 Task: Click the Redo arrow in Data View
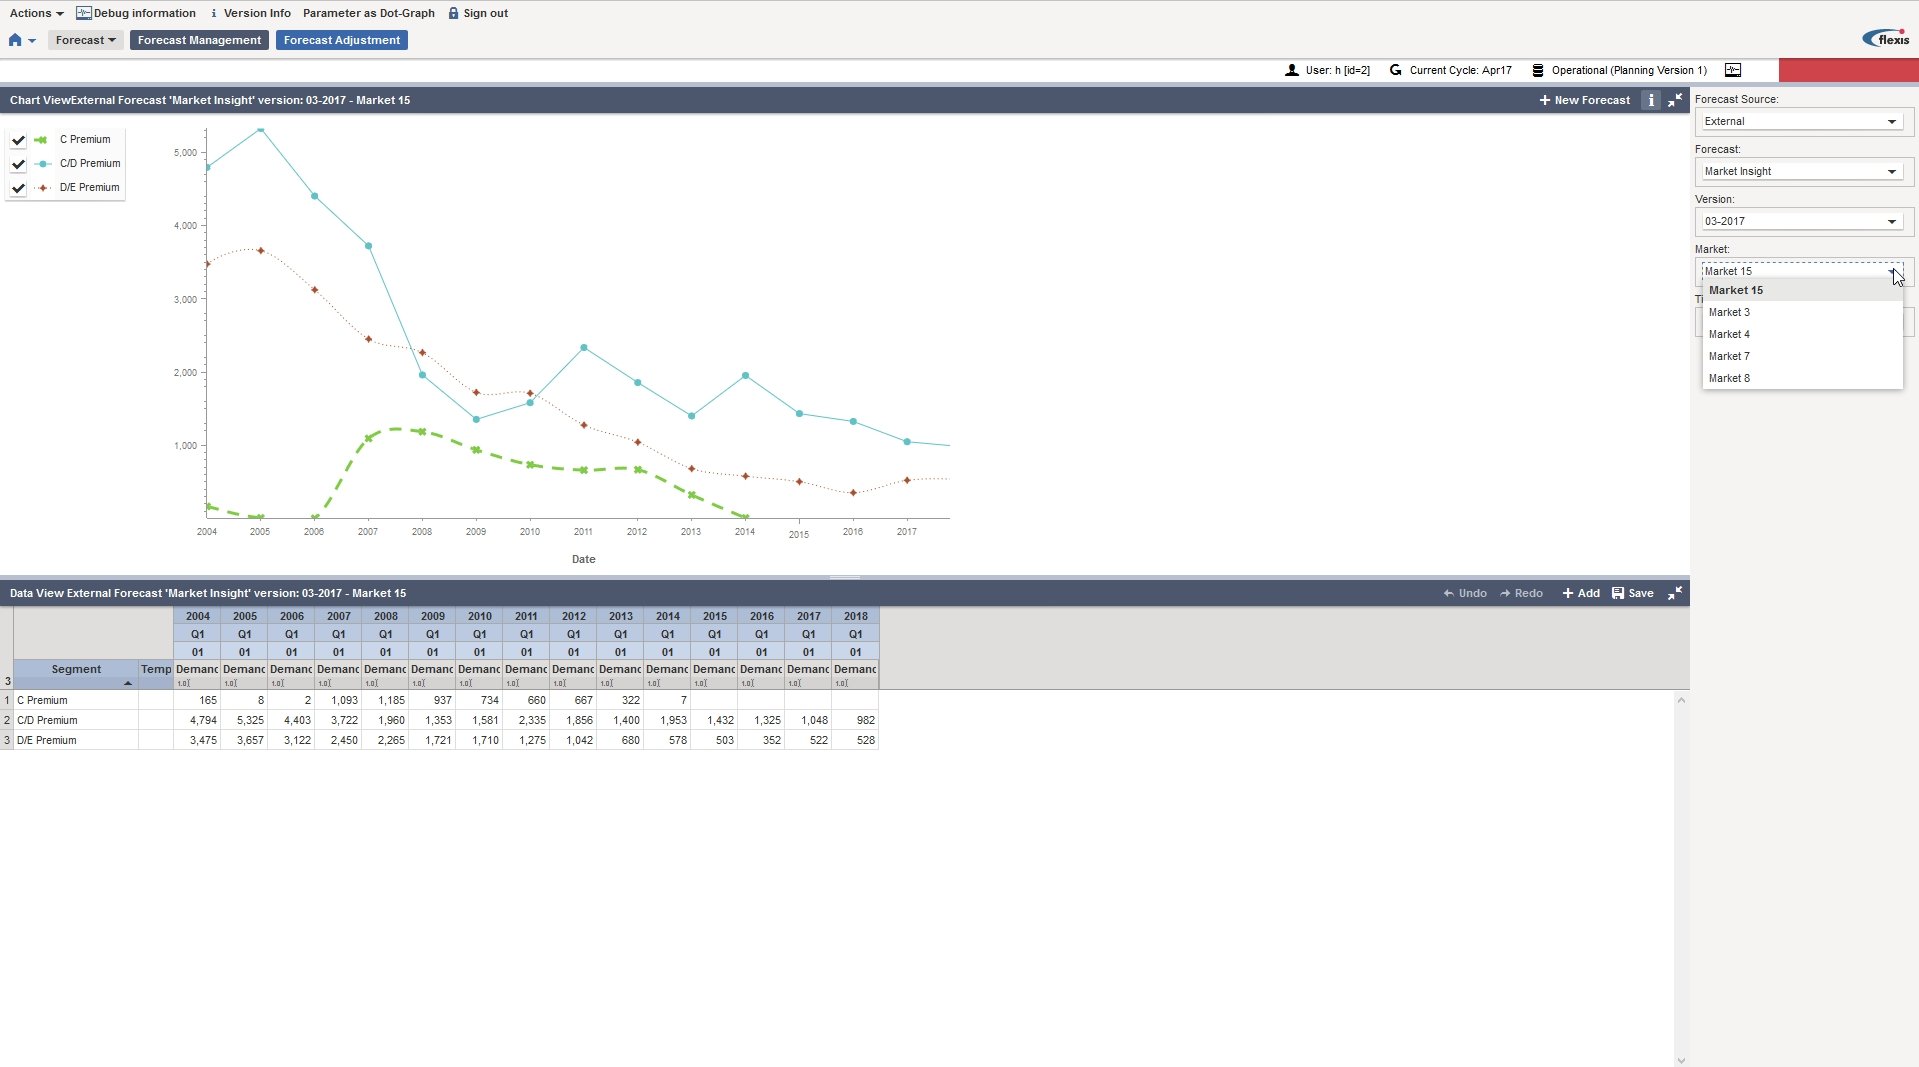click(1505, 593)
